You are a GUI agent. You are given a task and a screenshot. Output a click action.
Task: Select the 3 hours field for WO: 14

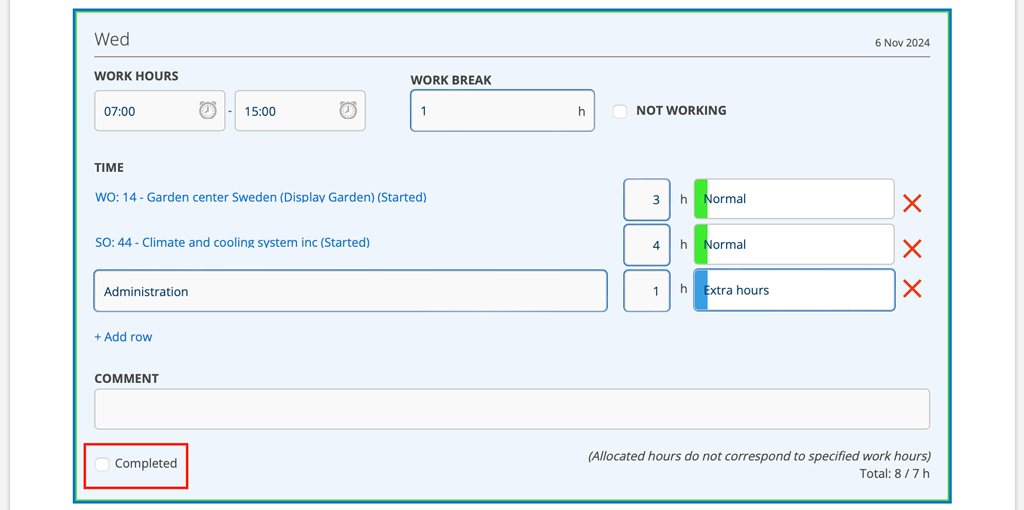(x=647, y=199)
